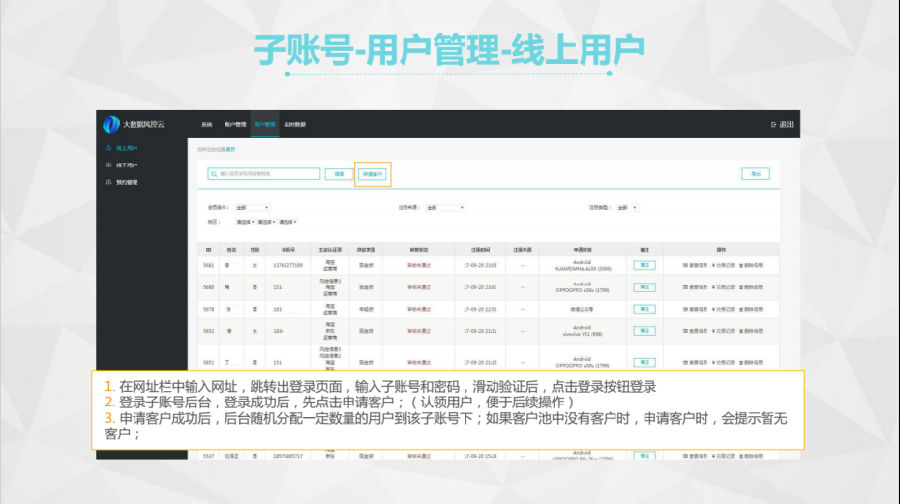This screenshot has width=900, height=504.
Task: Delete info for user ID 5680
Action: click(751, 287)
